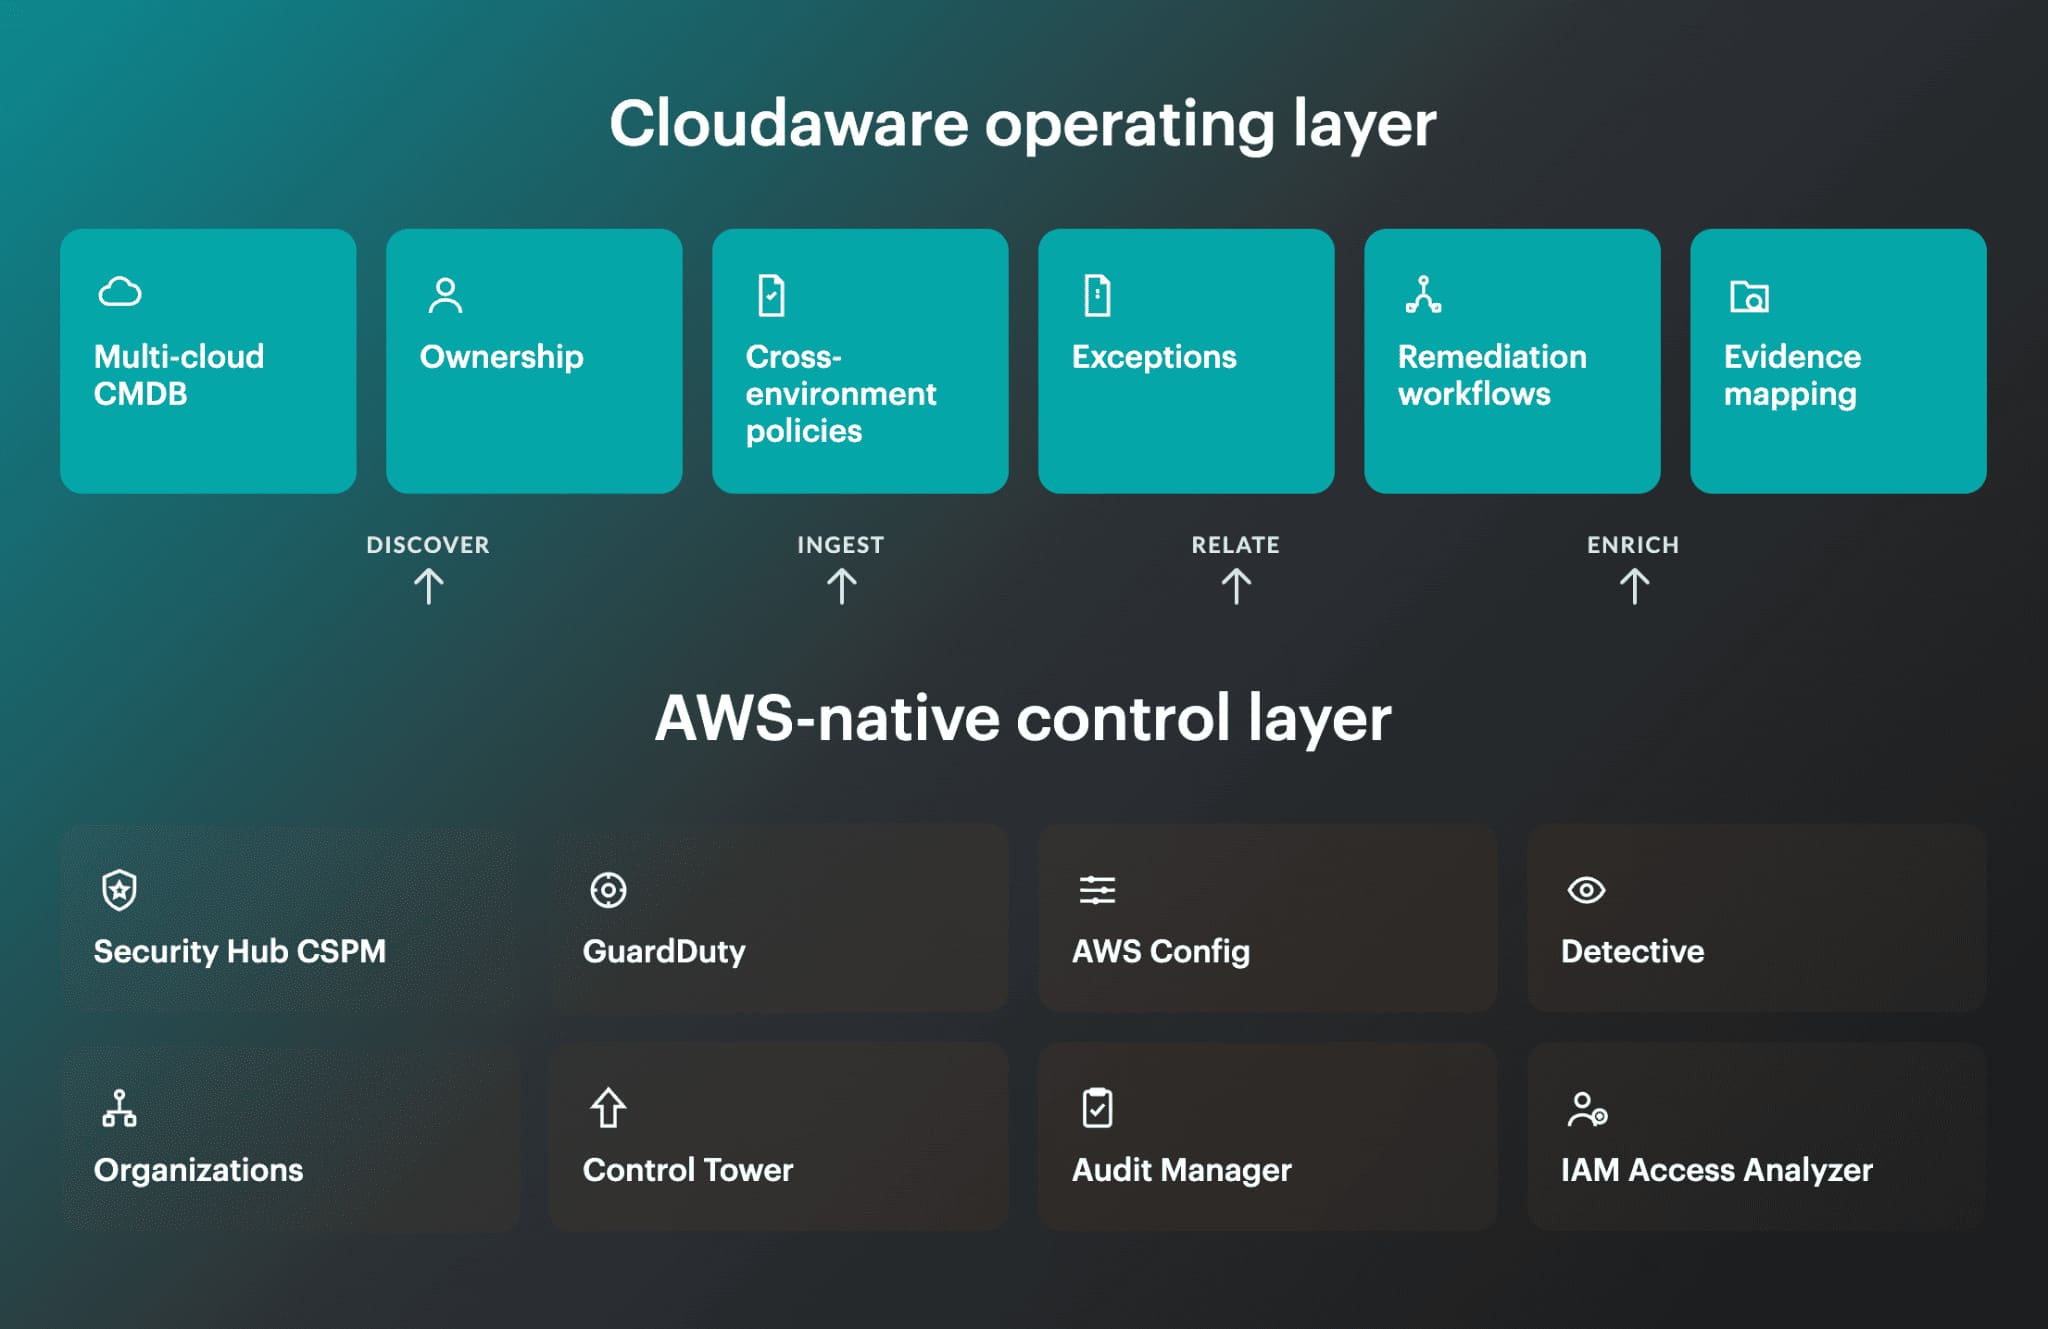Select the Ownership label
The height and width of the screenshot is (1329, 2048).
click(x=501, y=357)
